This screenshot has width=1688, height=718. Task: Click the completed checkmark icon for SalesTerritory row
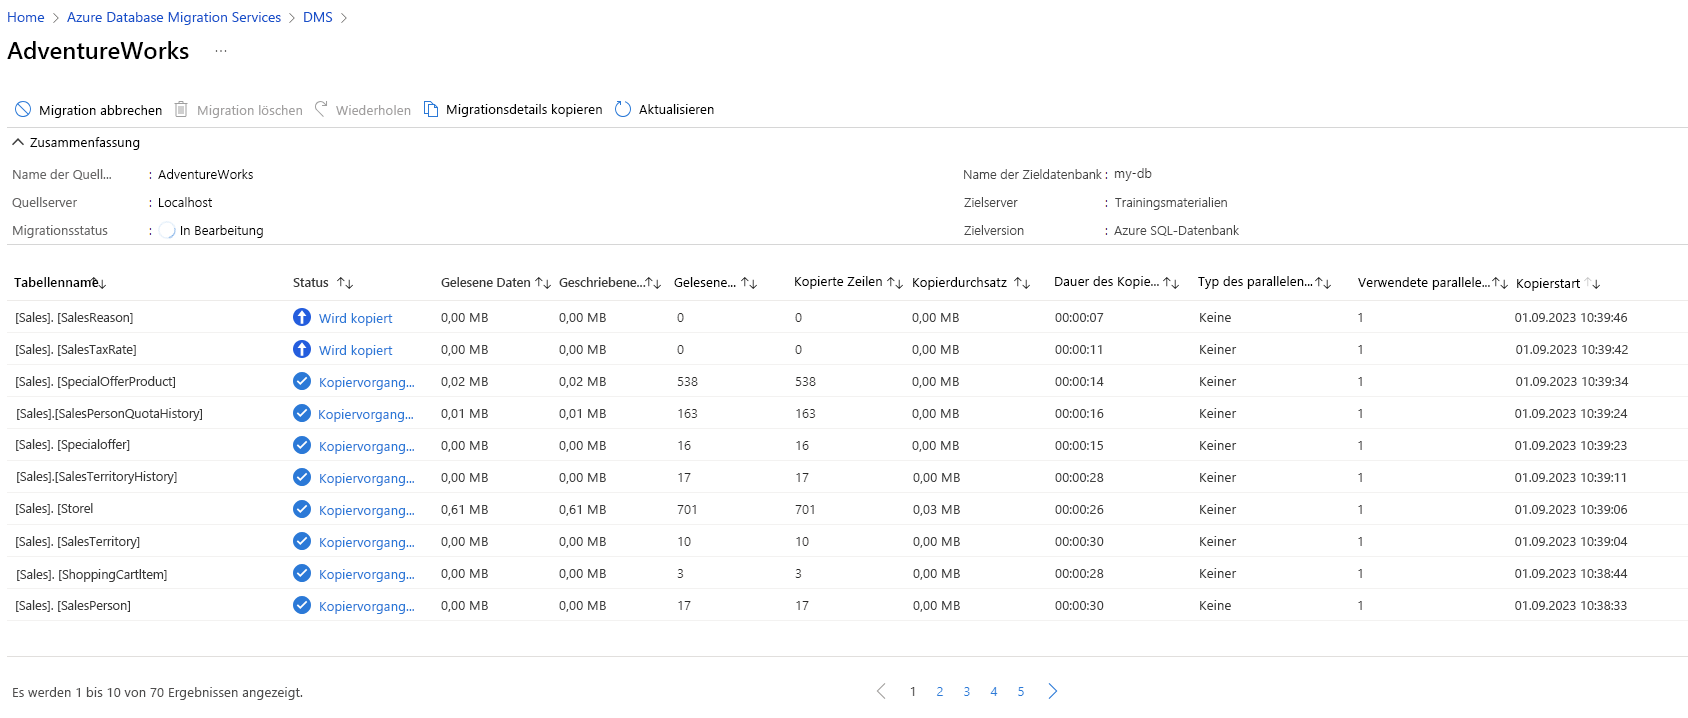coord(302,541)
